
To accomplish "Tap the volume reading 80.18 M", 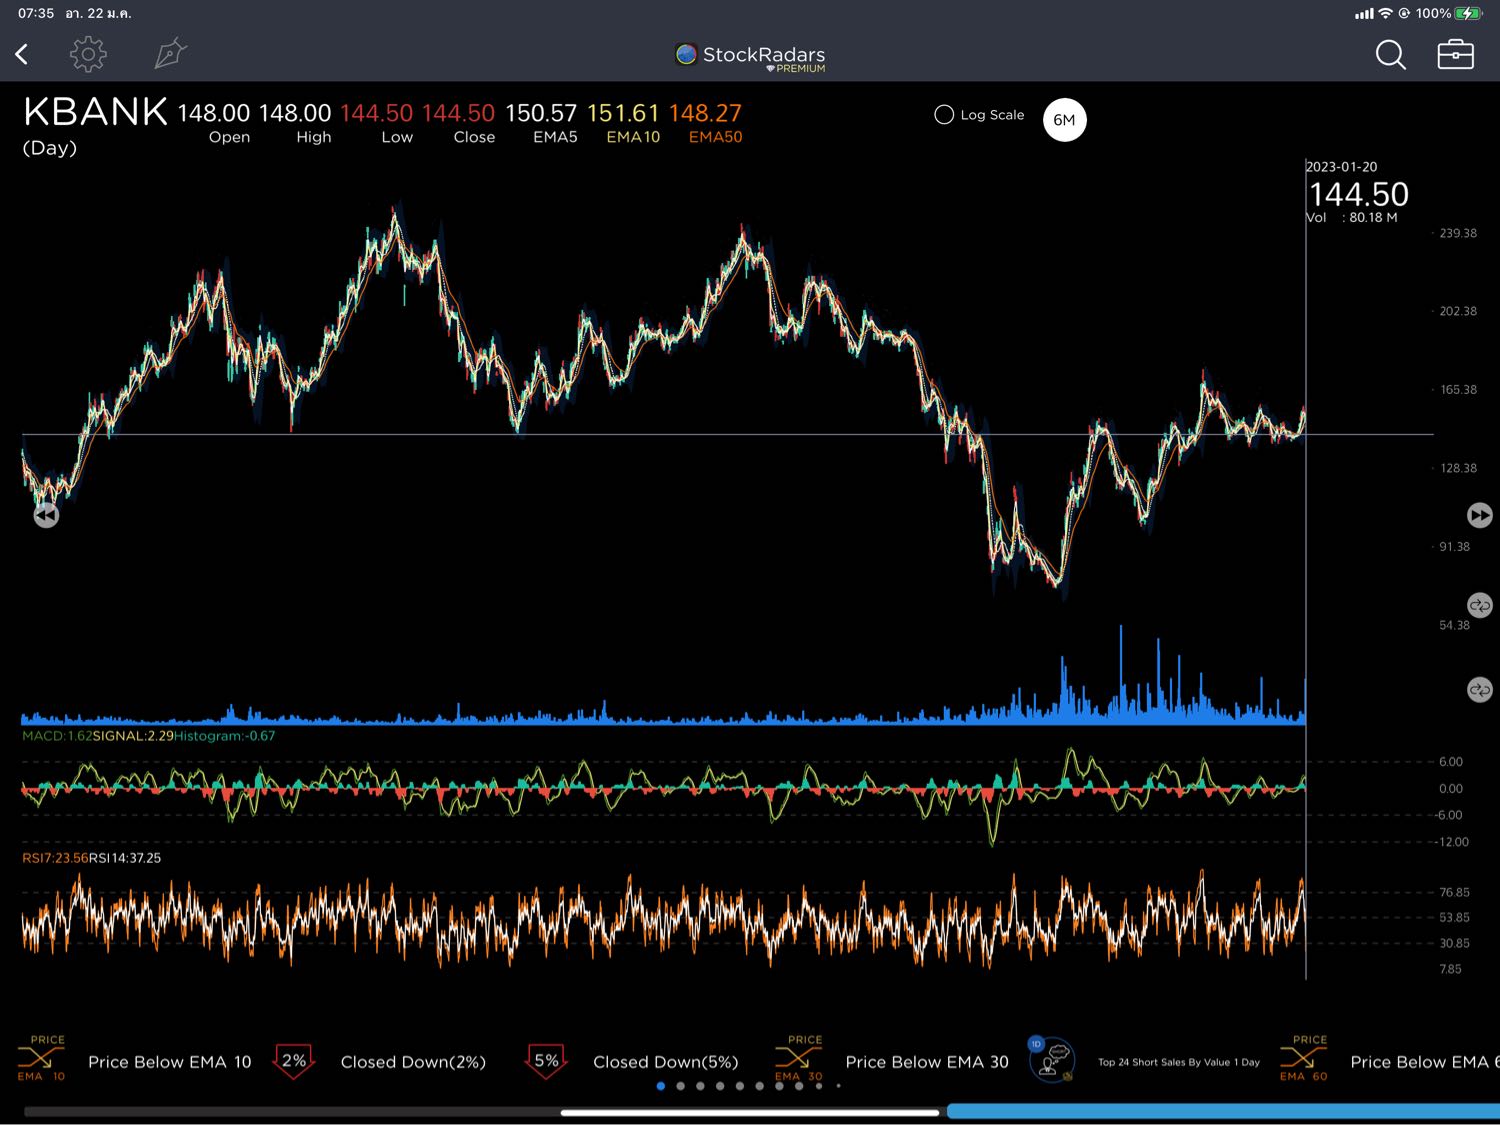I will 1373,217.
